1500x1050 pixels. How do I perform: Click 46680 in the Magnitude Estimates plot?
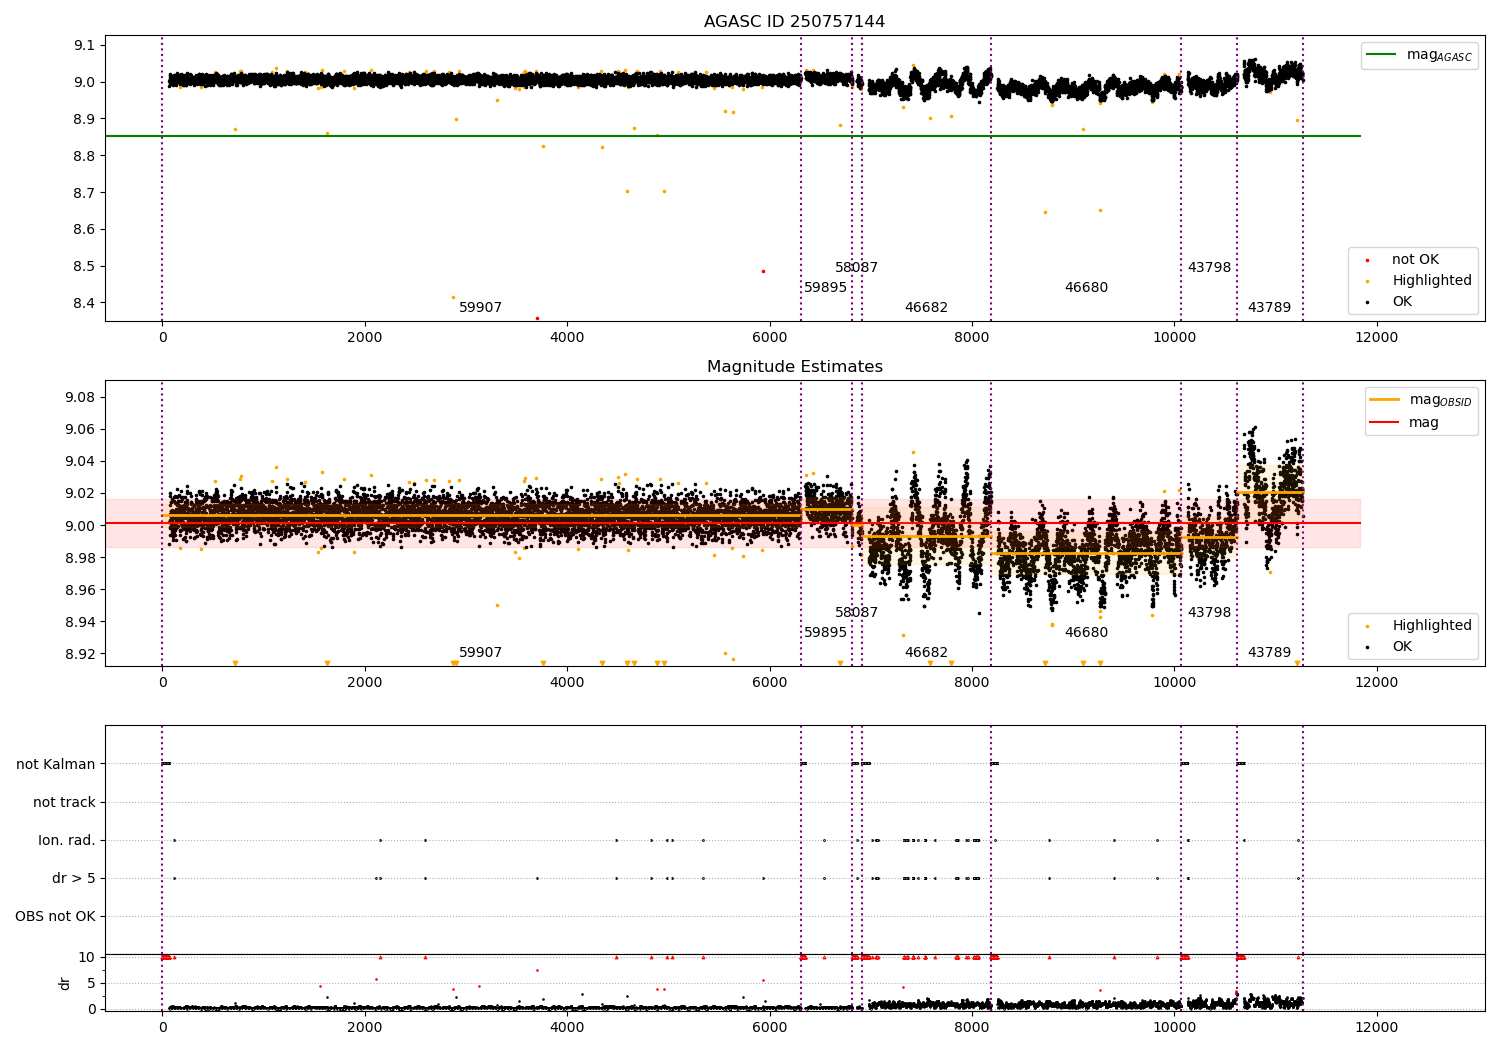pyautogui.click(x=1086, y=633)
